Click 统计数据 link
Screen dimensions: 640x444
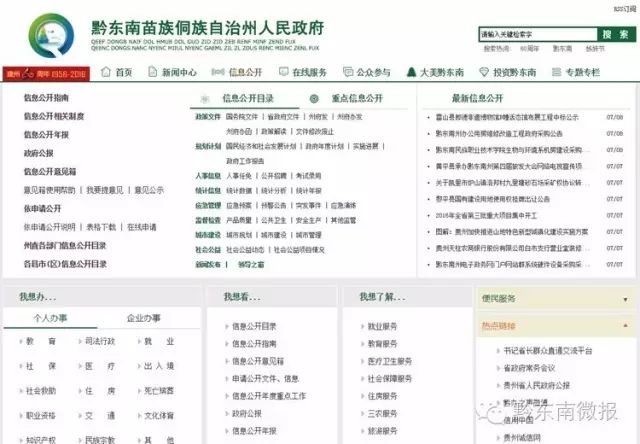click(239, 191)
